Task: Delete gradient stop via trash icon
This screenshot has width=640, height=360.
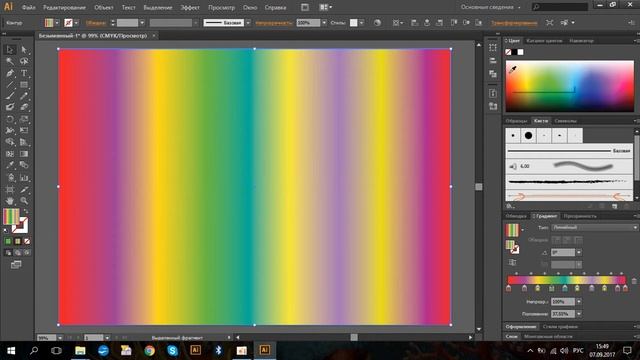Action: (634, 281)
